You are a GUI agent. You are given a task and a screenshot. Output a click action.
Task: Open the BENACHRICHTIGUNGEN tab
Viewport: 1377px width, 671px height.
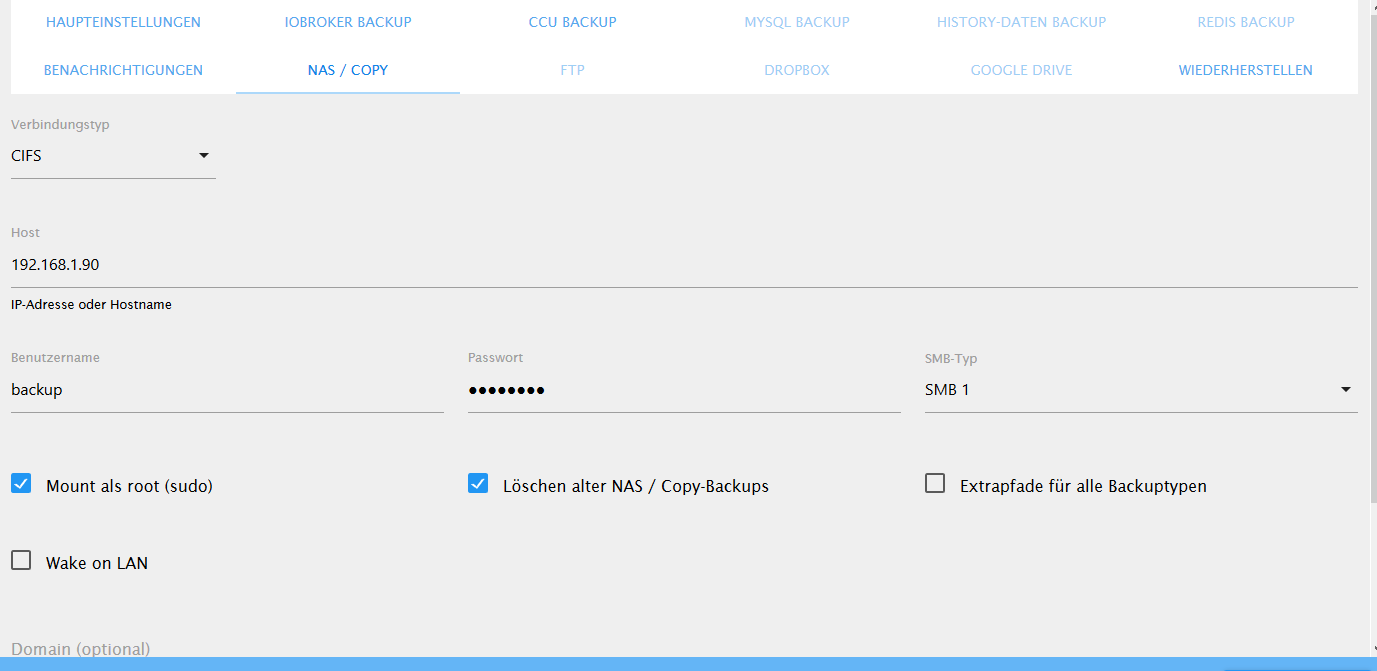click(122, 70)
